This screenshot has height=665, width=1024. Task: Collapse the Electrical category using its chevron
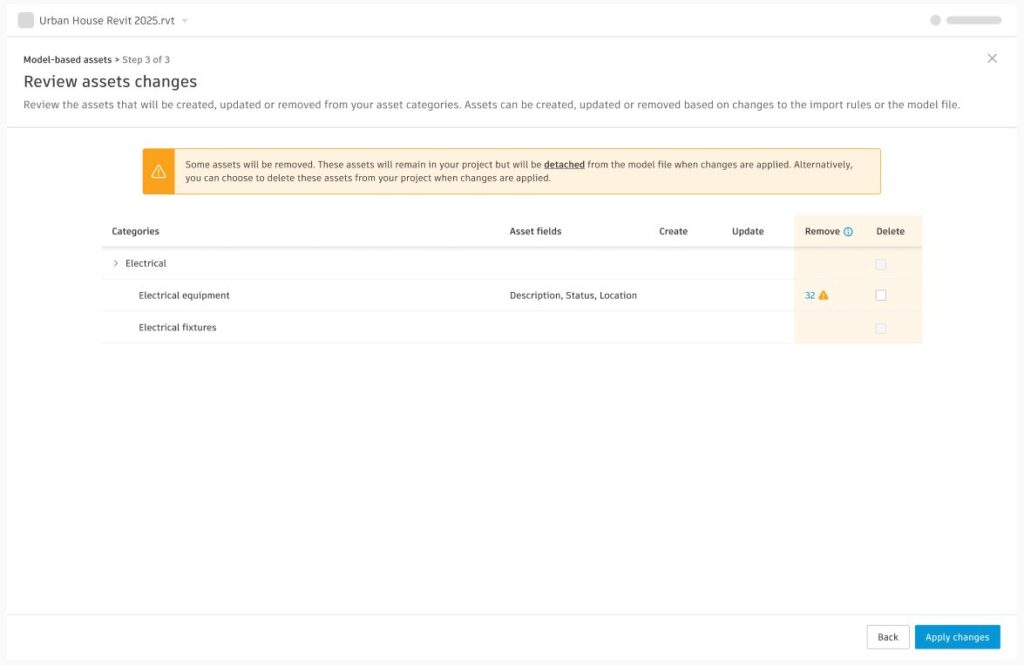[116, 263]
